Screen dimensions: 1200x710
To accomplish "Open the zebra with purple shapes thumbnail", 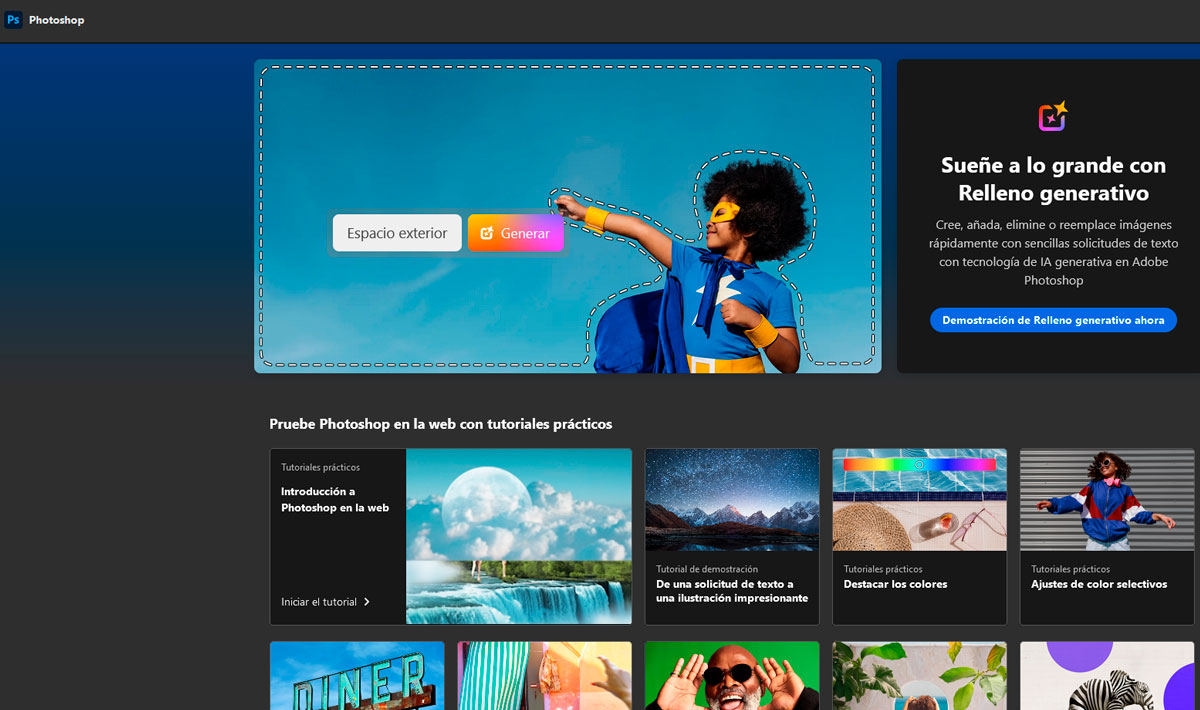I will tap(1107, 676).
